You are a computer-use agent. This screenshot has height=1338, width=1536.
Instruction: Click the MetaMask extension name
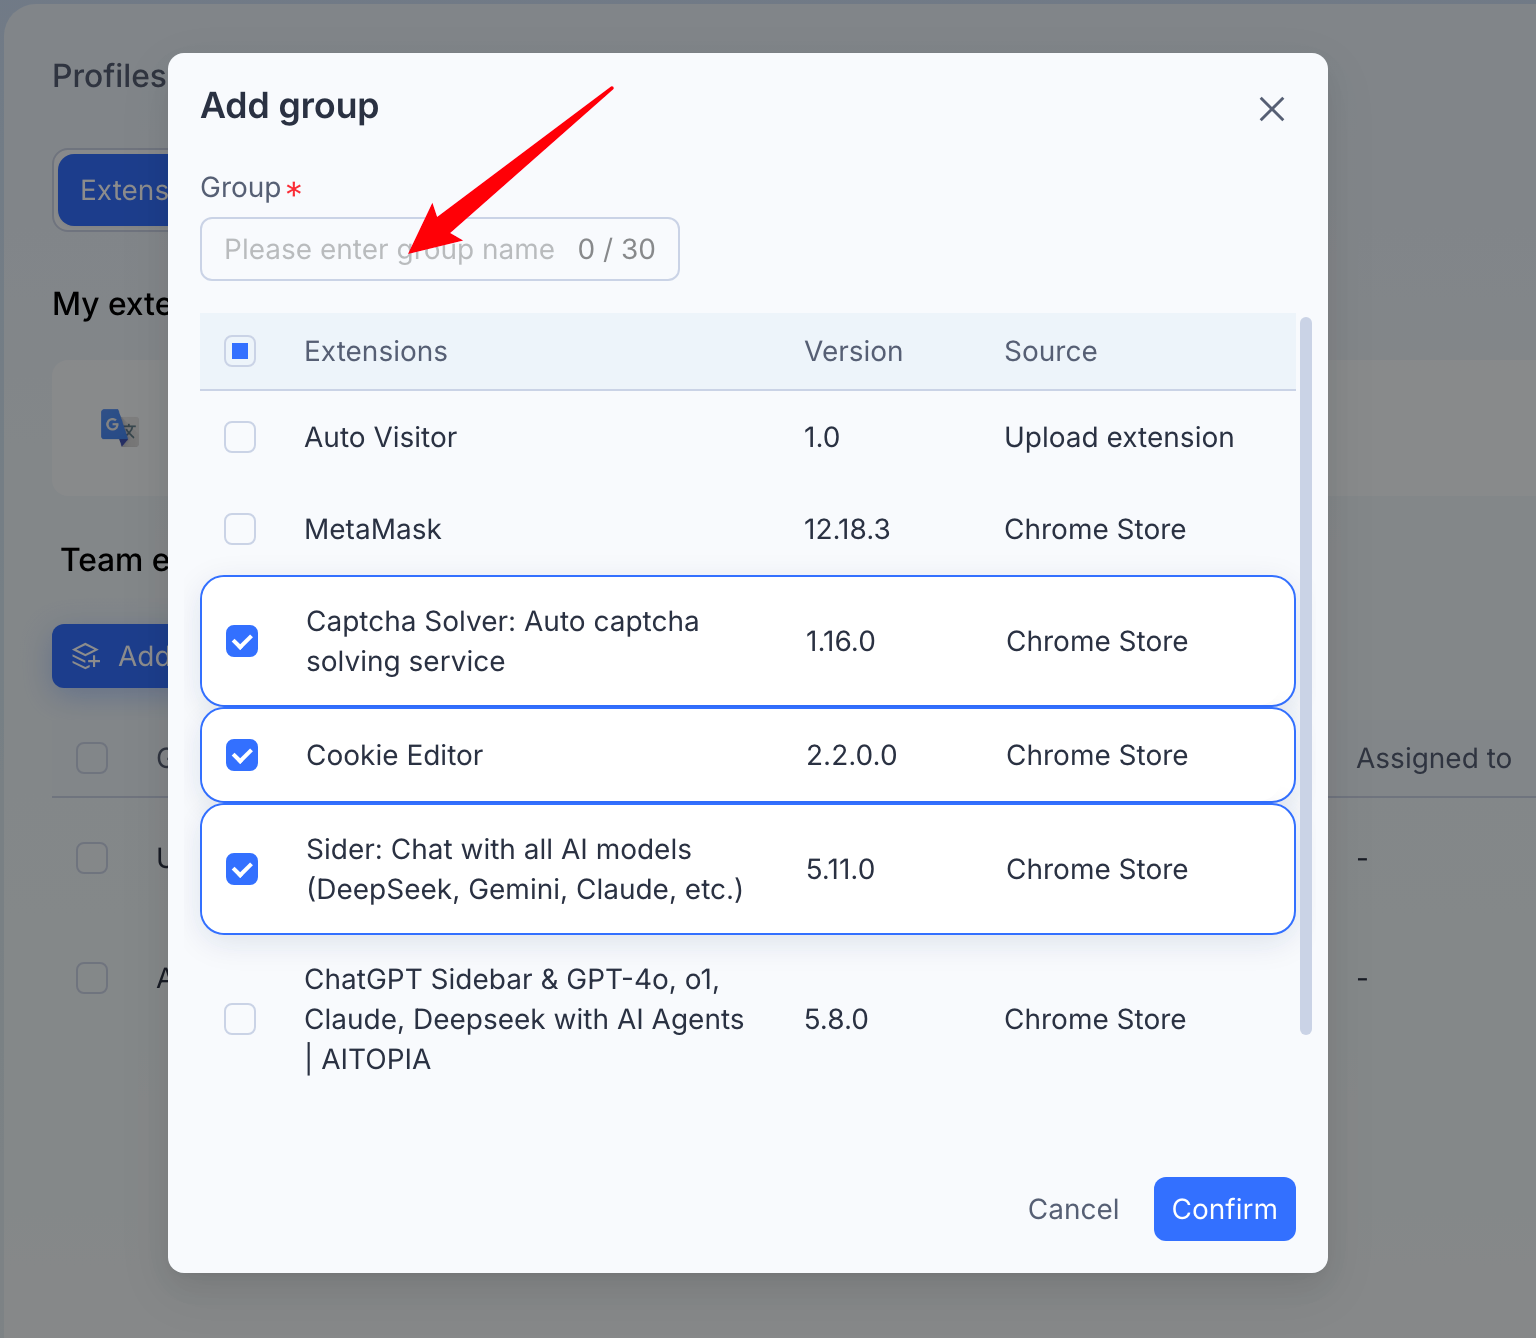373,529
